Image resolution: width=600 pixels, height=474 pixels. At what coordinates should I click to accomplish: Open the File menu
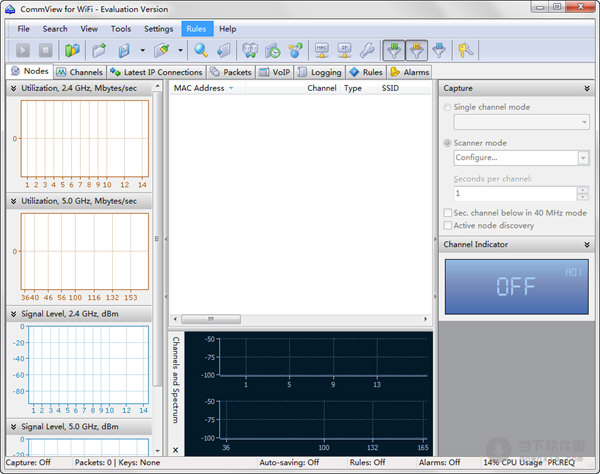click(x=23, y=29)
